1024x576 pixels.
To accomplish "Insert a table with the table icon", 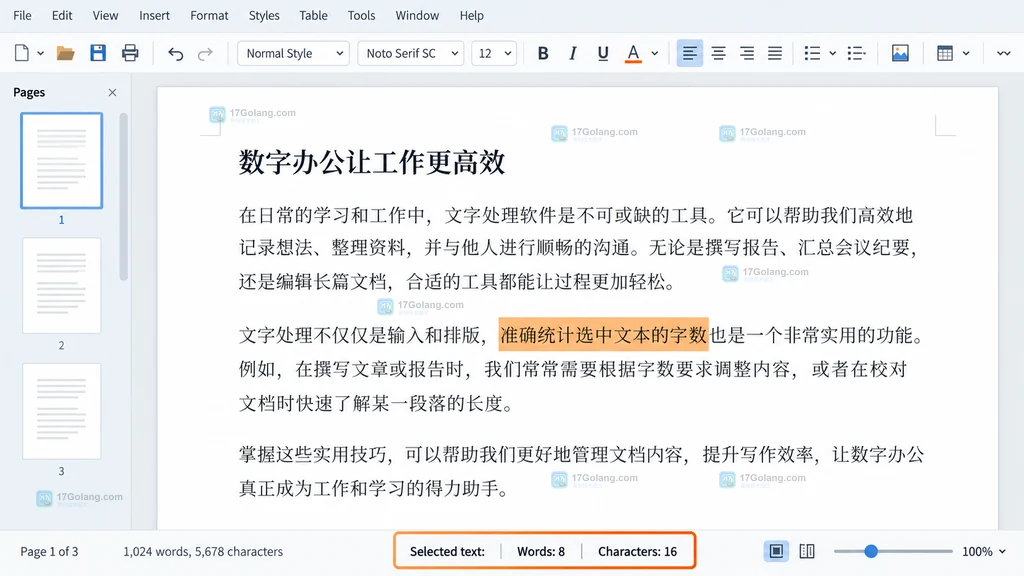I will 944,54.
